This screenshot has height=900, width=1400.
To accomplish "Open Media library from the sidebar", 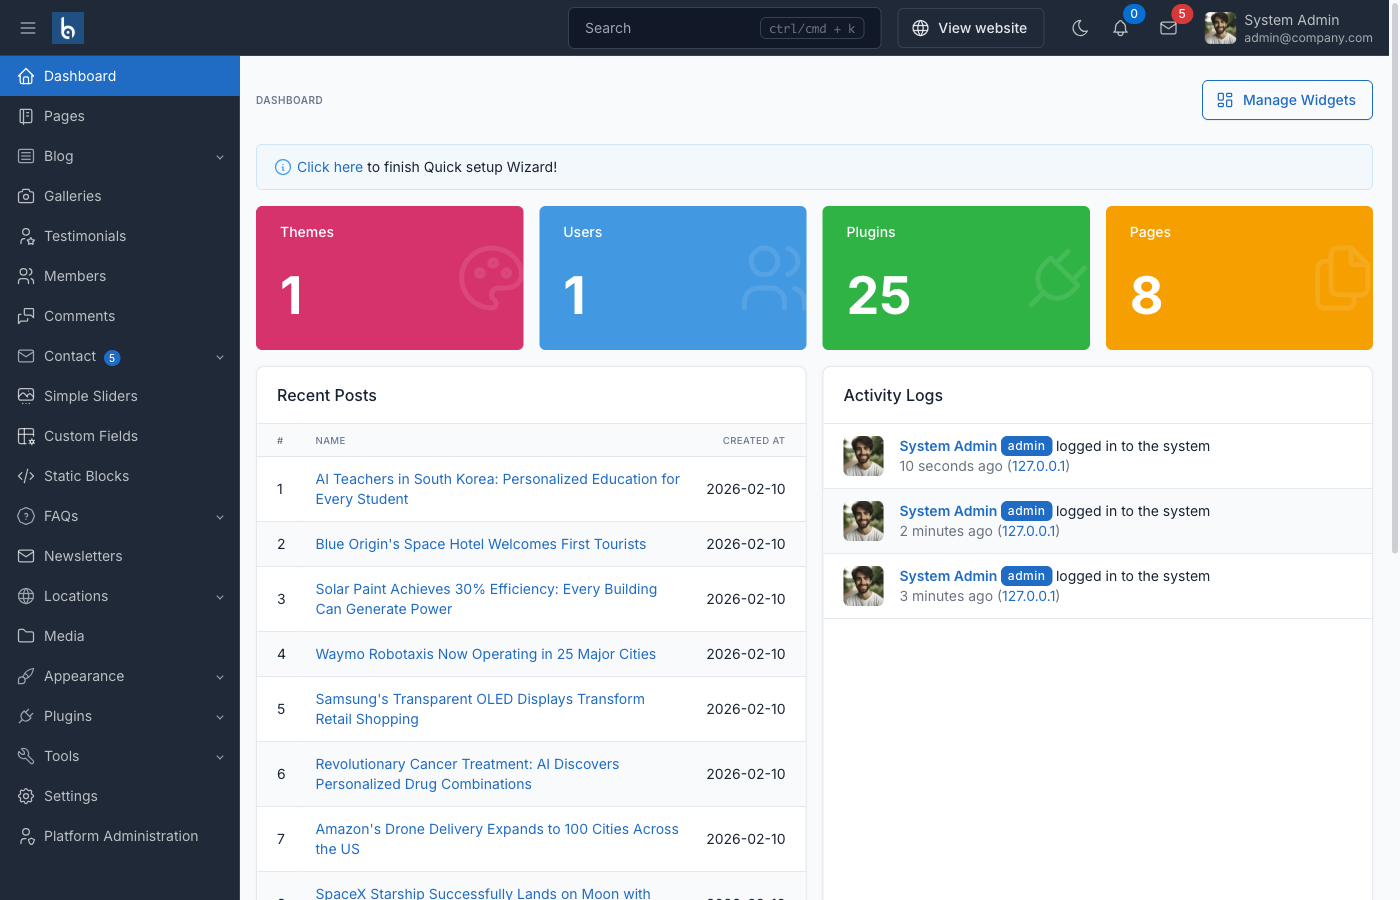I will pos(24,636).
